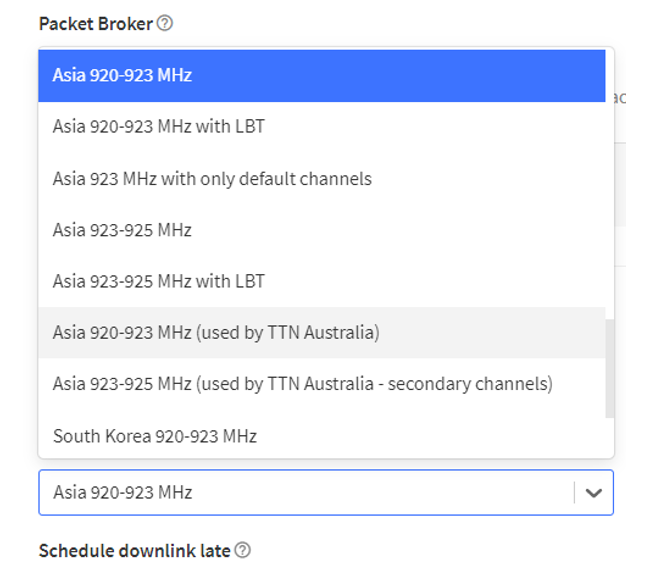Click the Packet Broker section label
This screenshot has width=645, height=572.
[96, 24]
